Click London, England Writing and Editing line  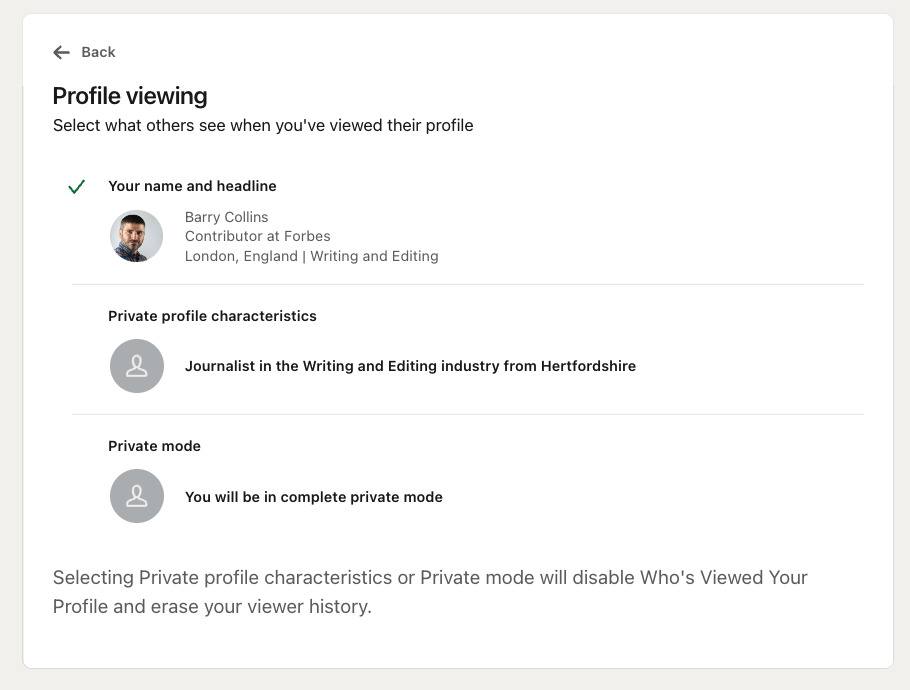click(312, 256)
